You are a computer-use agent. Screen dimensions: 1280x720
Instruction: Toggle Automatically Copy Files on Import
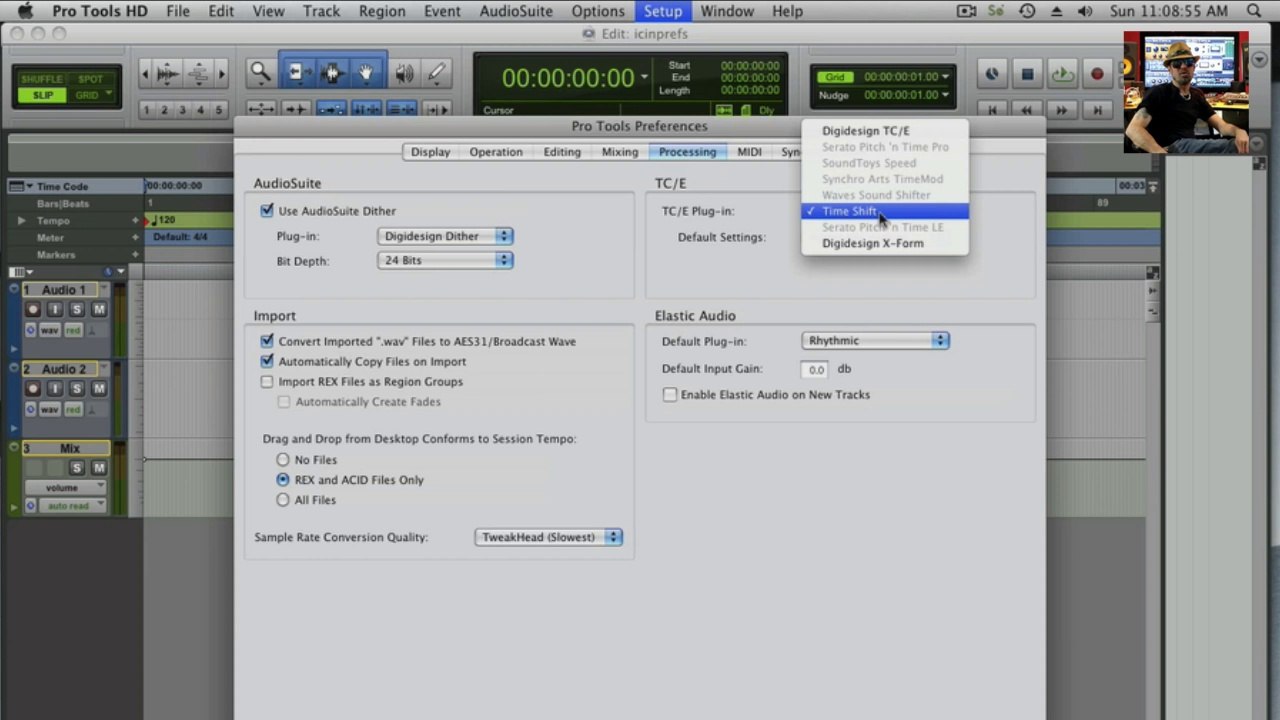coord(266,361)
